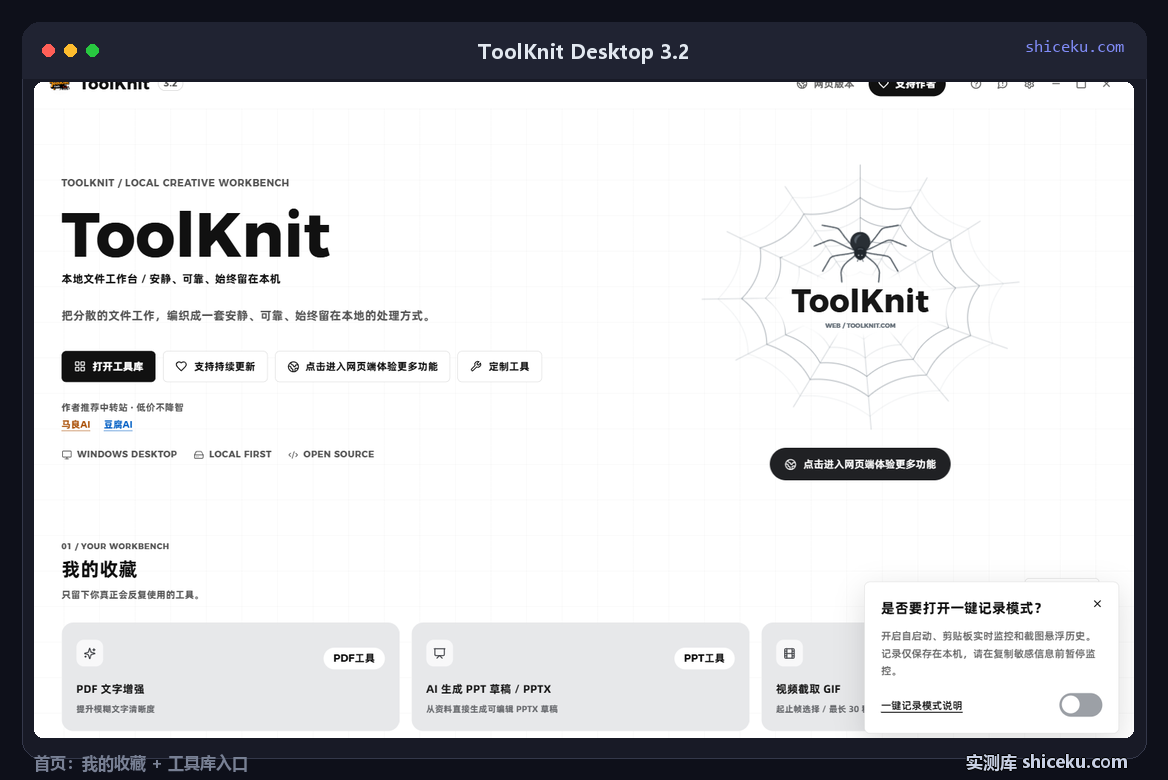
Task: Click the red macOS close dot
Action: [x=48, y=51]
